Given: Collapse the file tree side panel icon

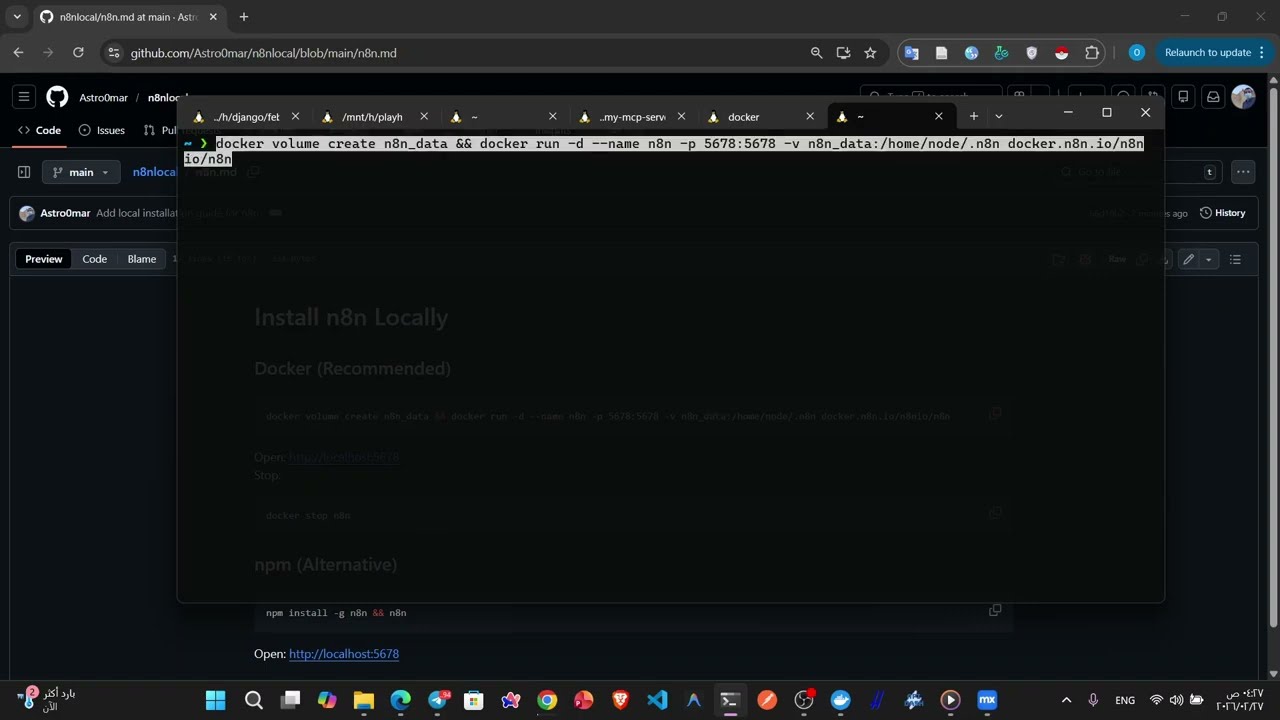Looking at the screenshot, I should [x=24, y=172].
